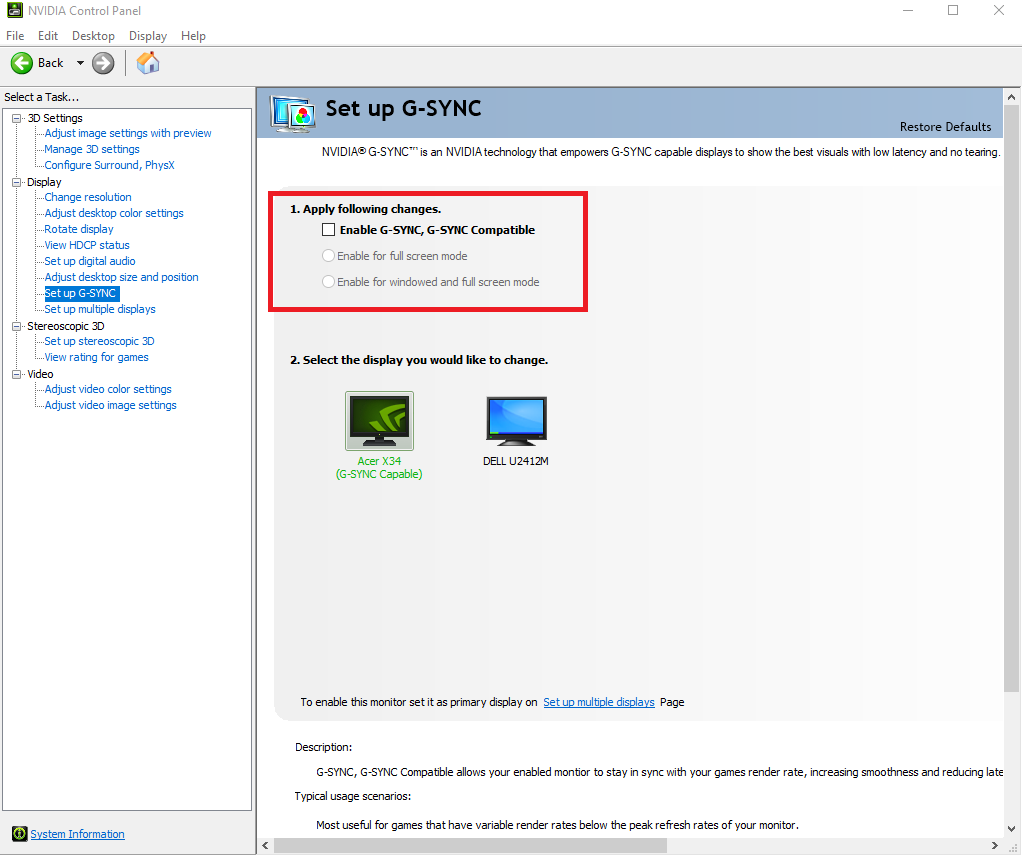Maximize the NVIDIA Control Panel window

click(953, 10)
